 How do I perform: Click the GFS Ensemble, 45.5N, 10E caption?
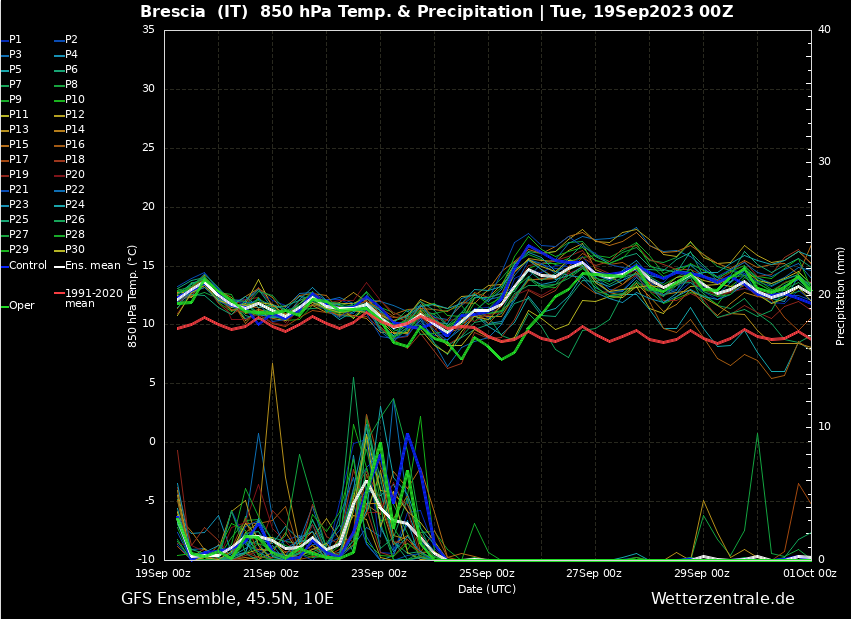[x=227, y=599]
